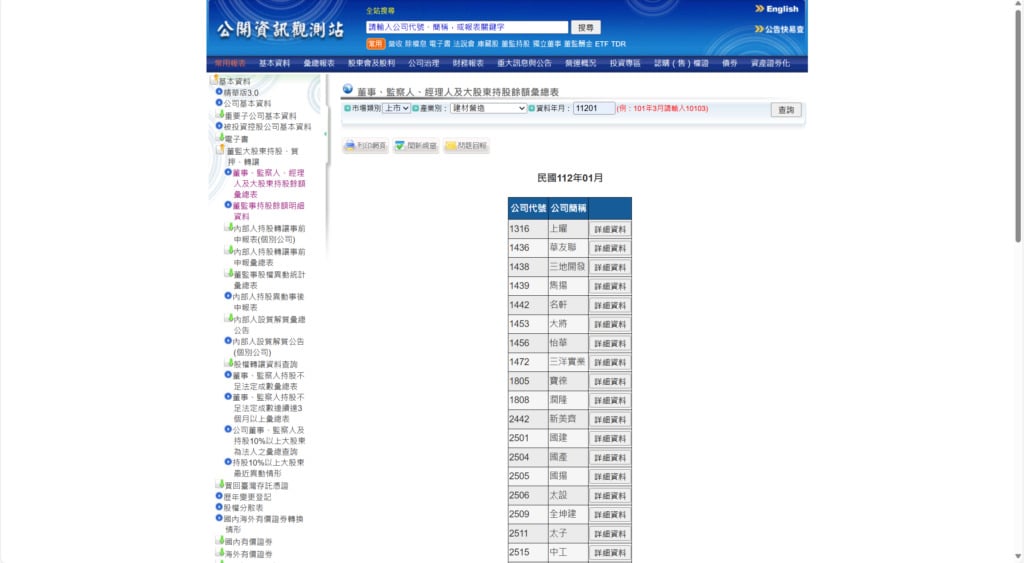Click the TDR quick link
This screenshot has height=563, width=1024.
618,44
